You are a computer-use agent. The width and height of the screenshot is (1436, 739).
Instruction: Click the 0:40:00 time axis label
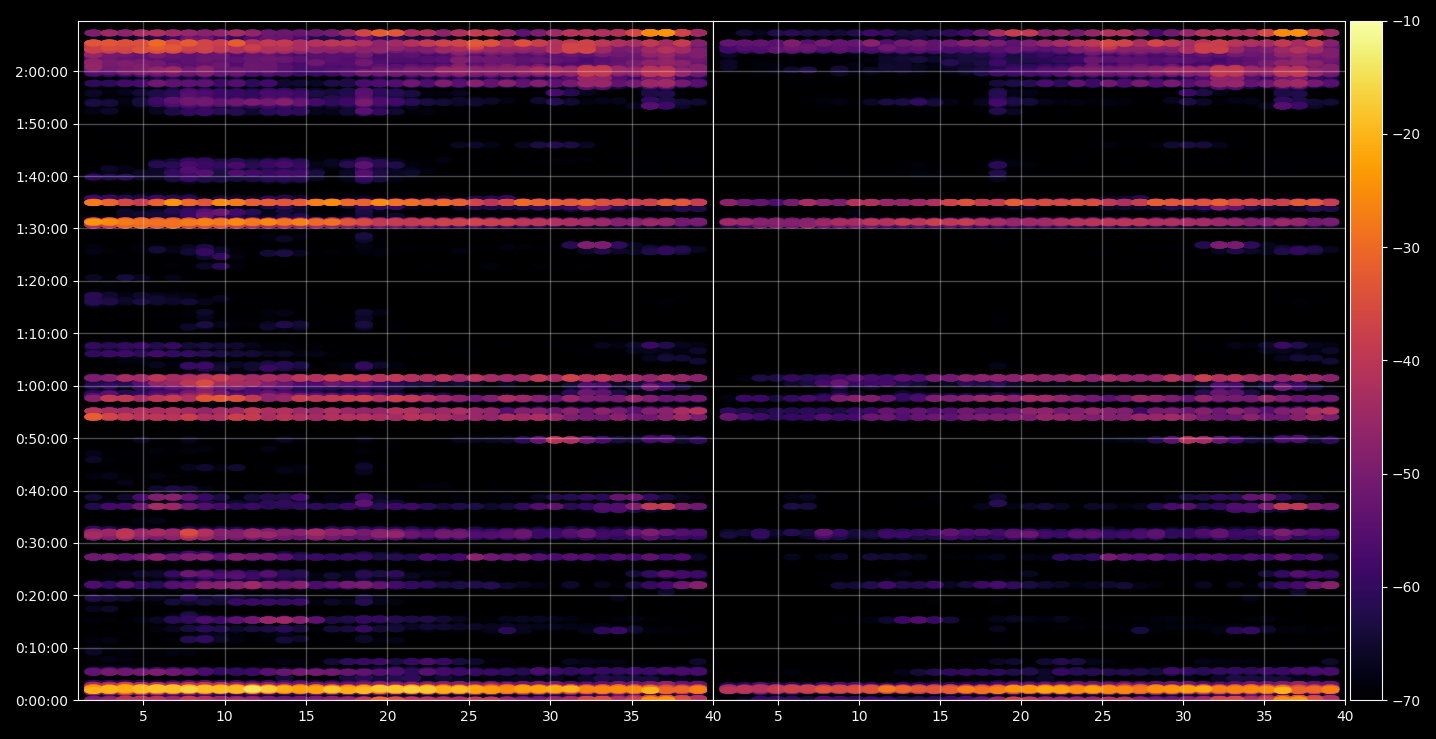click(x=42, y=491)
